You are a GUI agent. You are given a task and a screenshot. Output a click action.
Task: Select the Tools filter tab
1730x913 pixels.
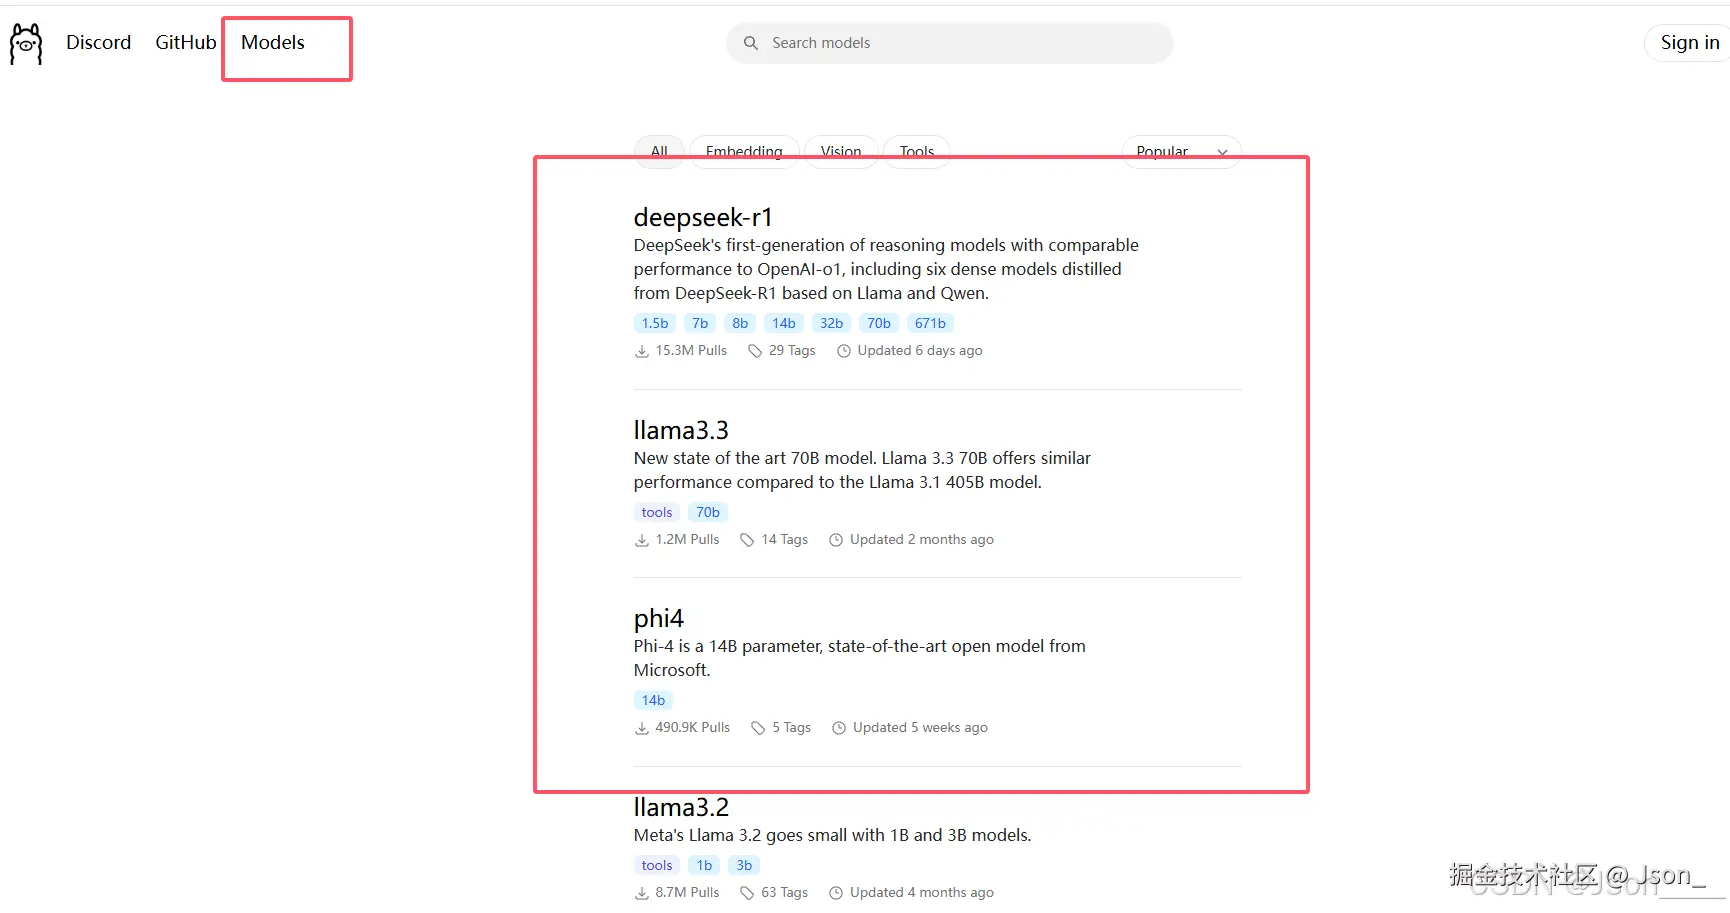click(x=917, y=152)
